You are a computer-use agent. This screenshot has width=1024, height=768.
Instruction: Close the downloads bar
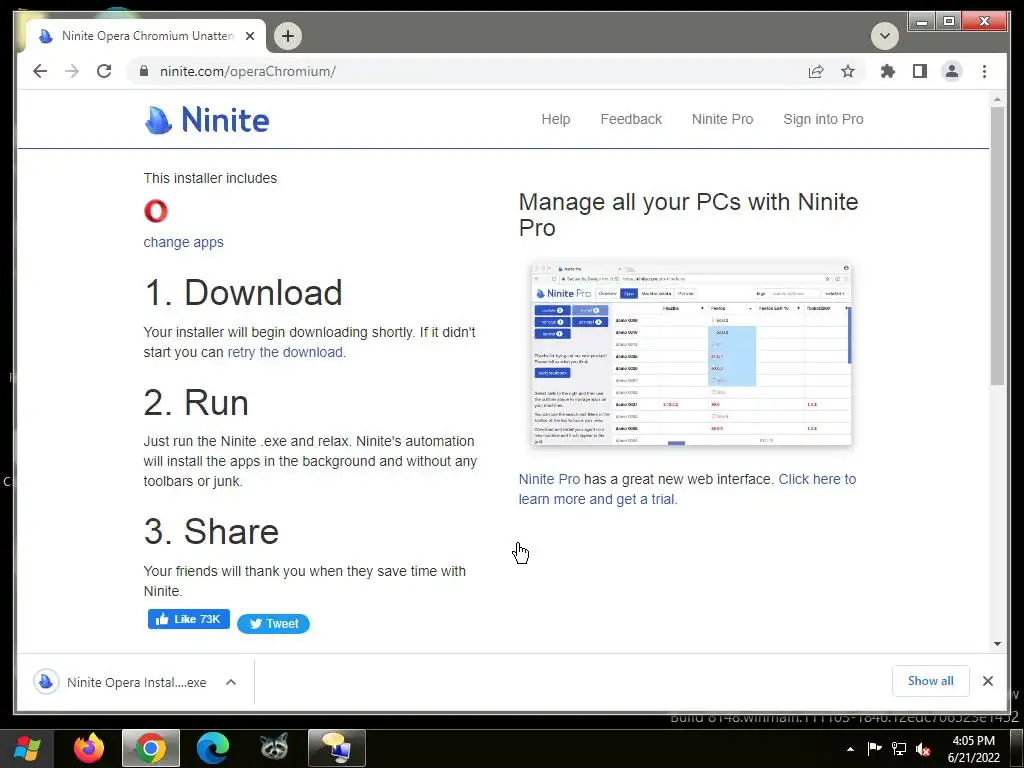[987, 681]
